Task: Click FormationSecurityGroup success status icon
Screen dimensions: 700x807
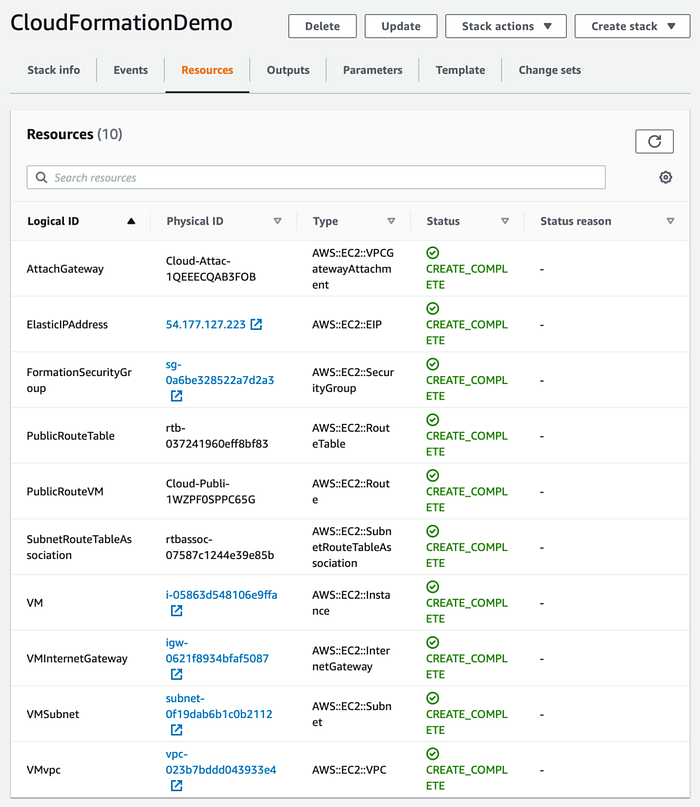Action: tap(433, 364)
